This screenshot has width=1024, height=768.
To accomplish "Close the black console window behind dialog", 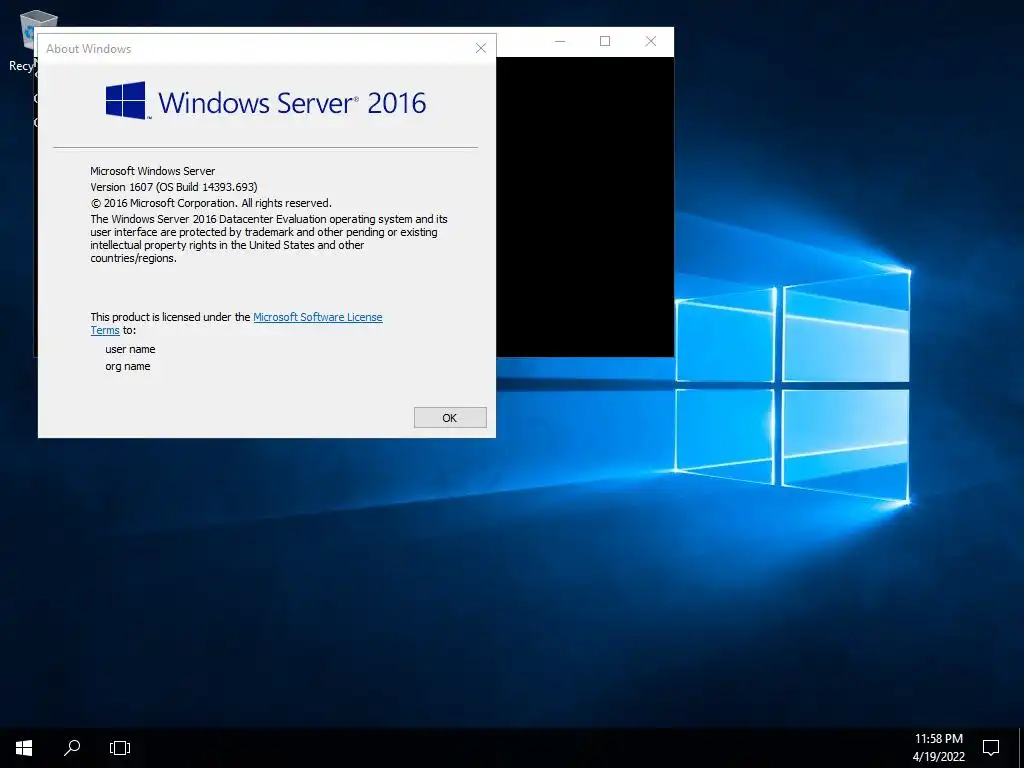I will point(650,41).
